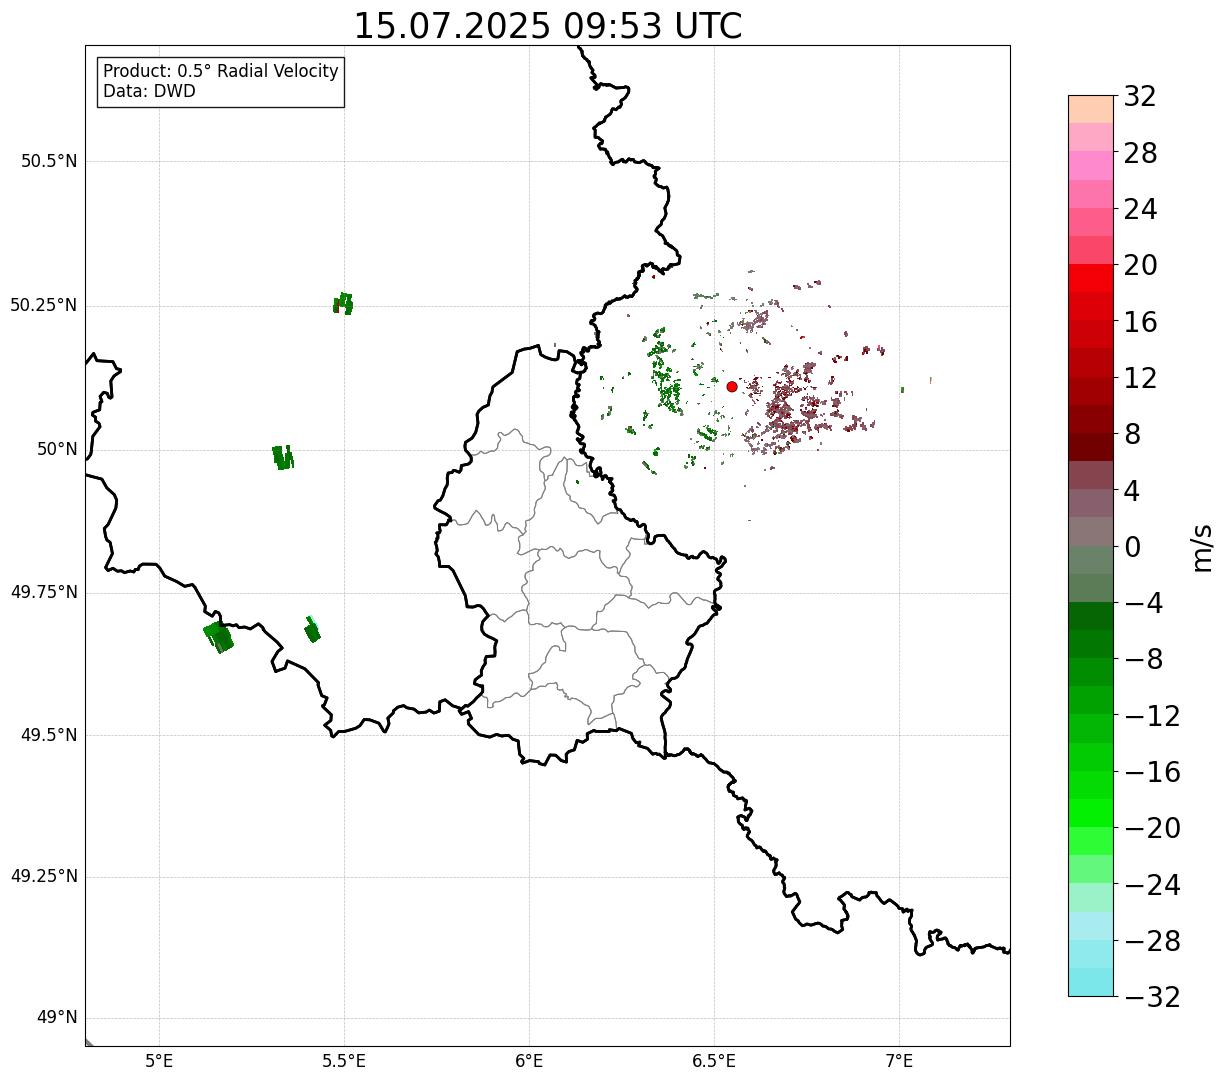
Task: Click the 'Product: 0.5° Radial Velocity' label
Action: click(x=221, y=72)
